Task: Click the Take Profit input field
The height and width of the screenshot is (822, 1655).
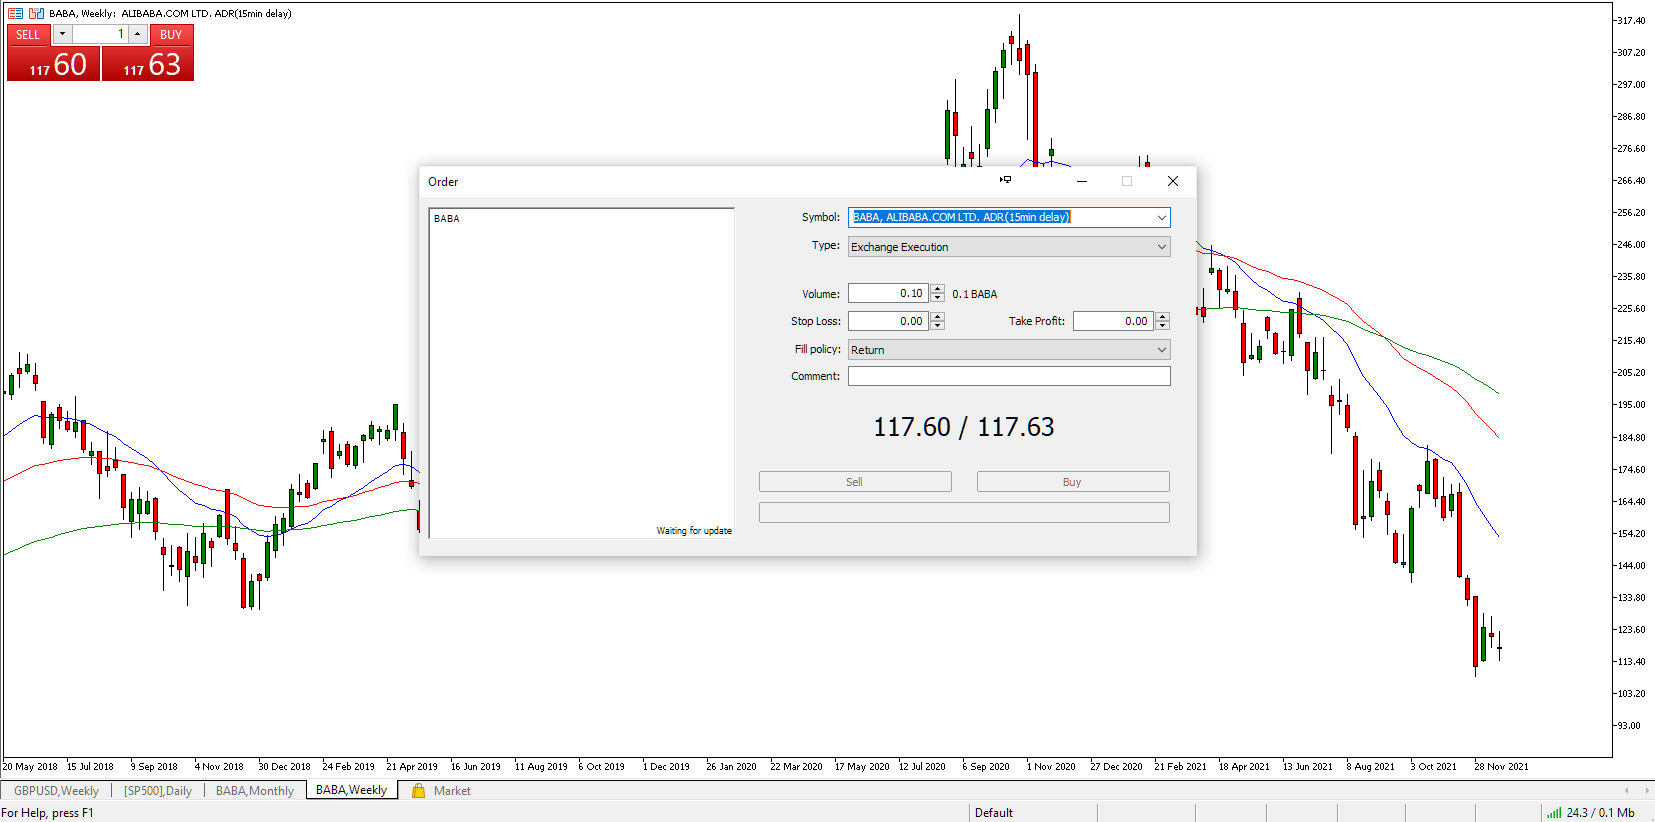Action: coord(1113,321)
